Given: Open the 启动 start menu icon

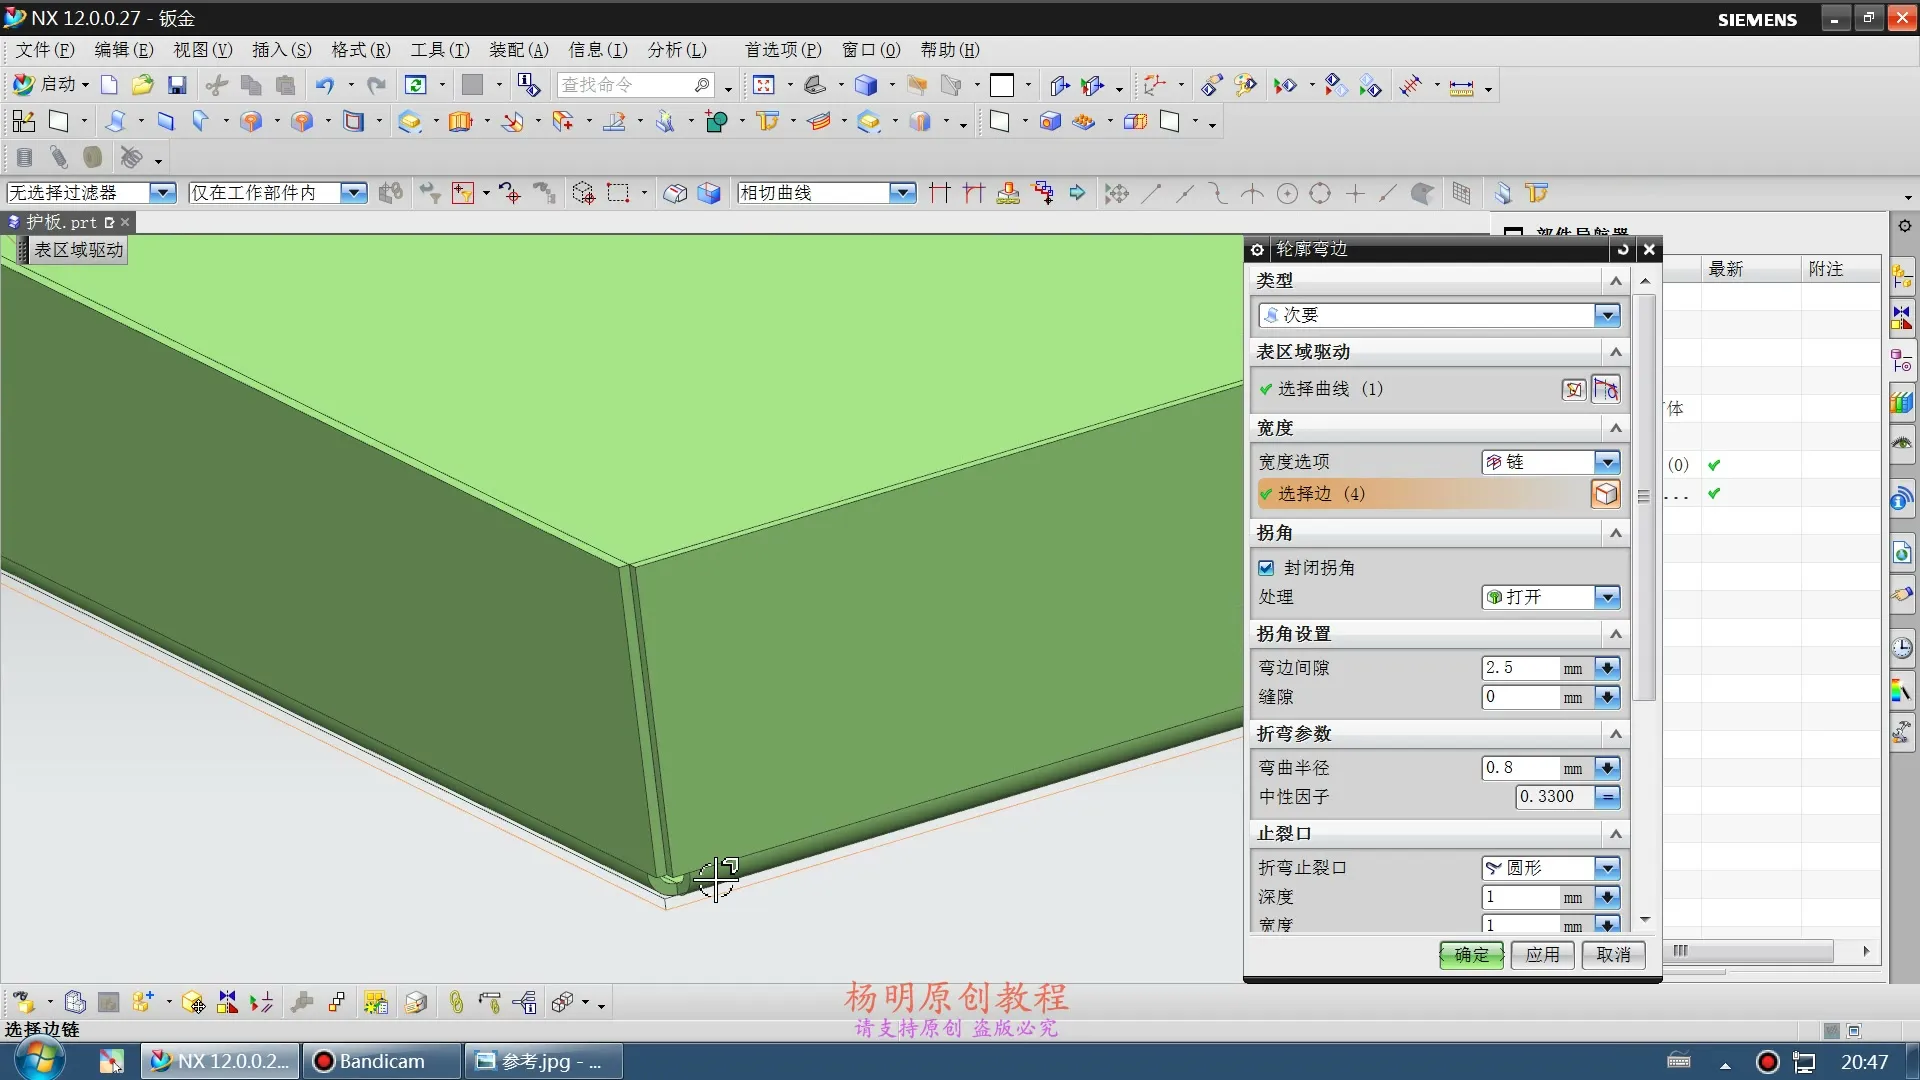Looking at the screenshot, I should click(x=48, y=85).
